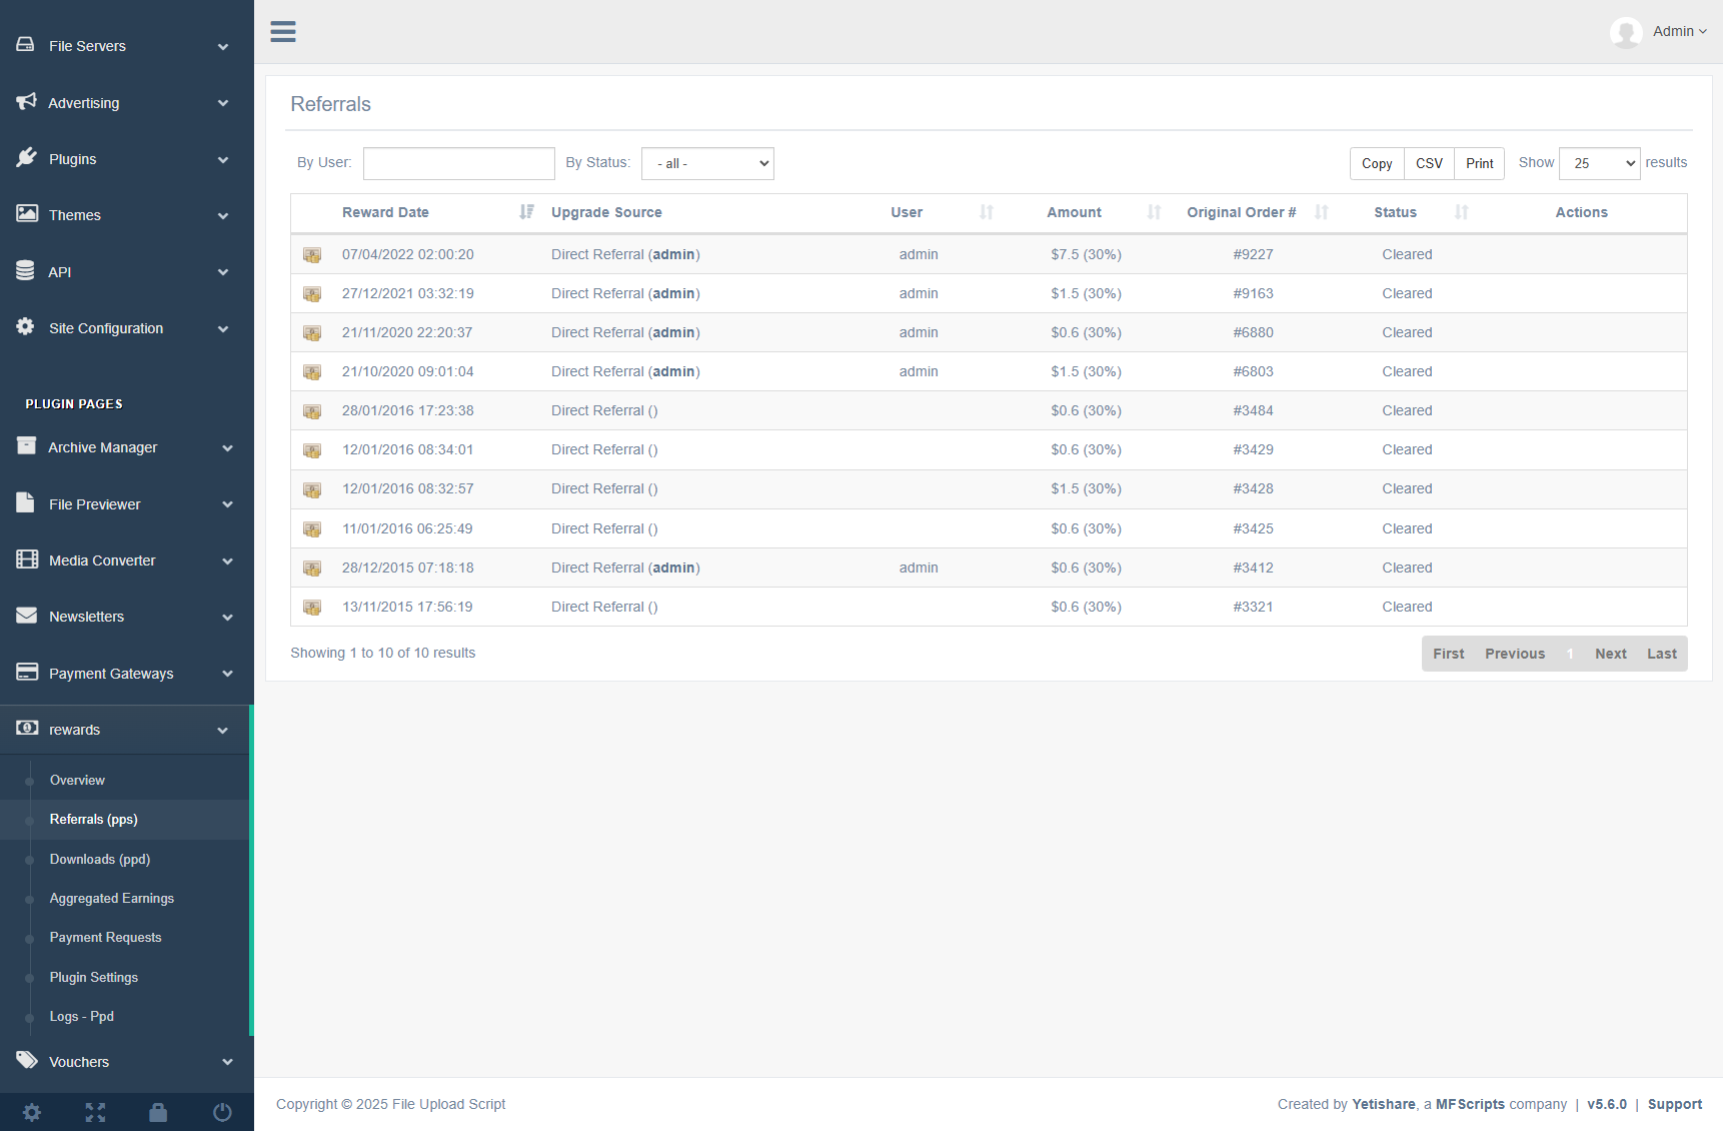Image resolution: width=1723 pixels, height=1131 pixels.
Task: Click the Support link in footer
Action: (x=1674, y=1104)
